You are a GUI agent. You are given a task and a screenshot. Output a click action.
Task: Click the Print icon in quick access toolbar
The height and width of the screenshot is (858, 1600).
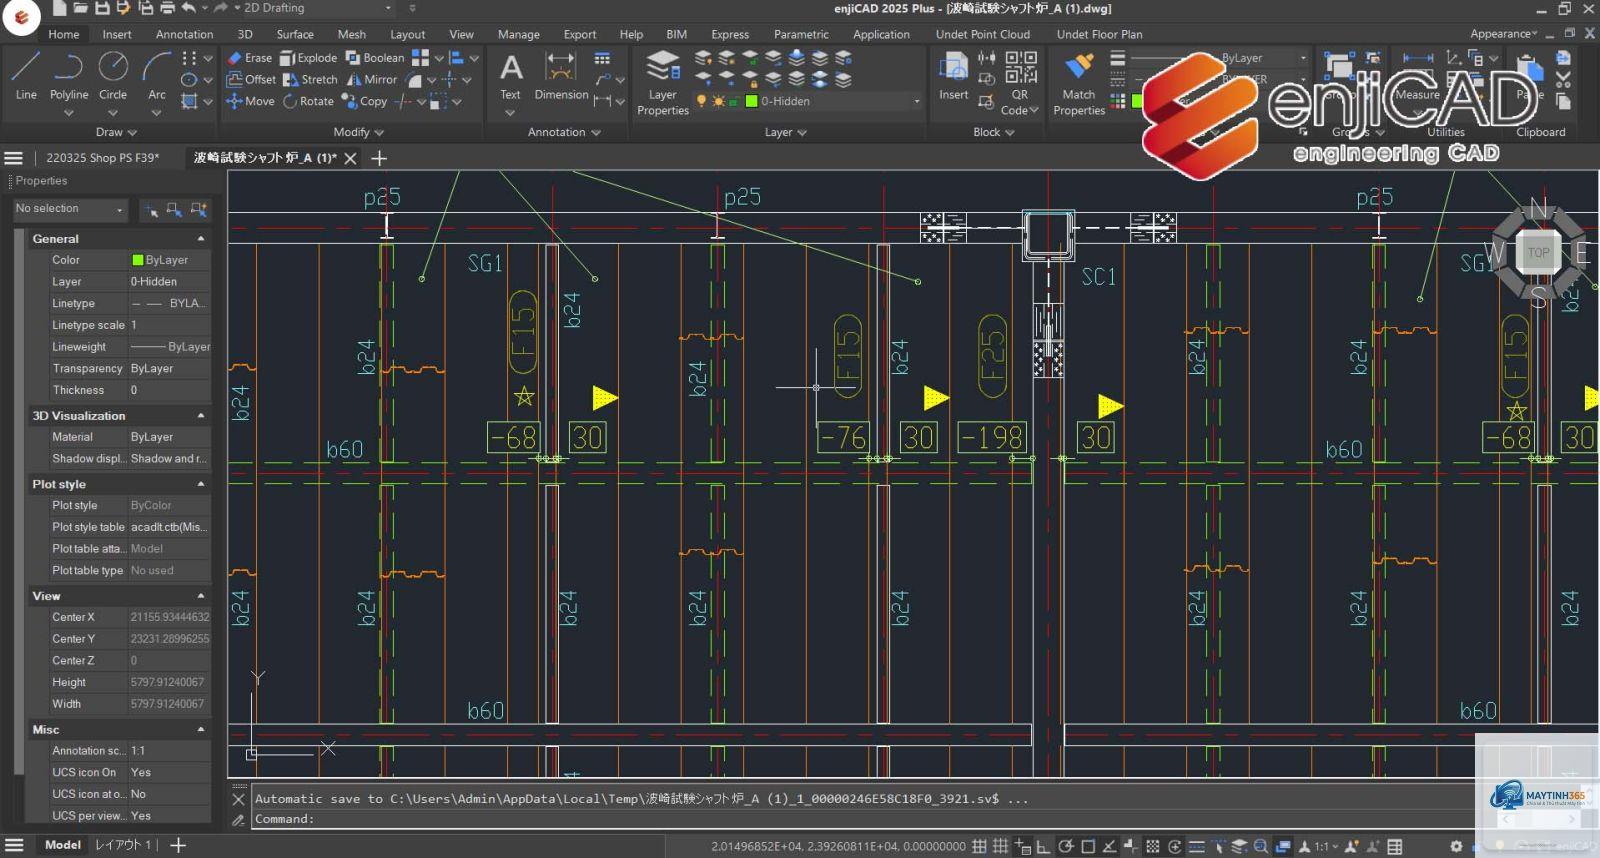tap(167, 8)
